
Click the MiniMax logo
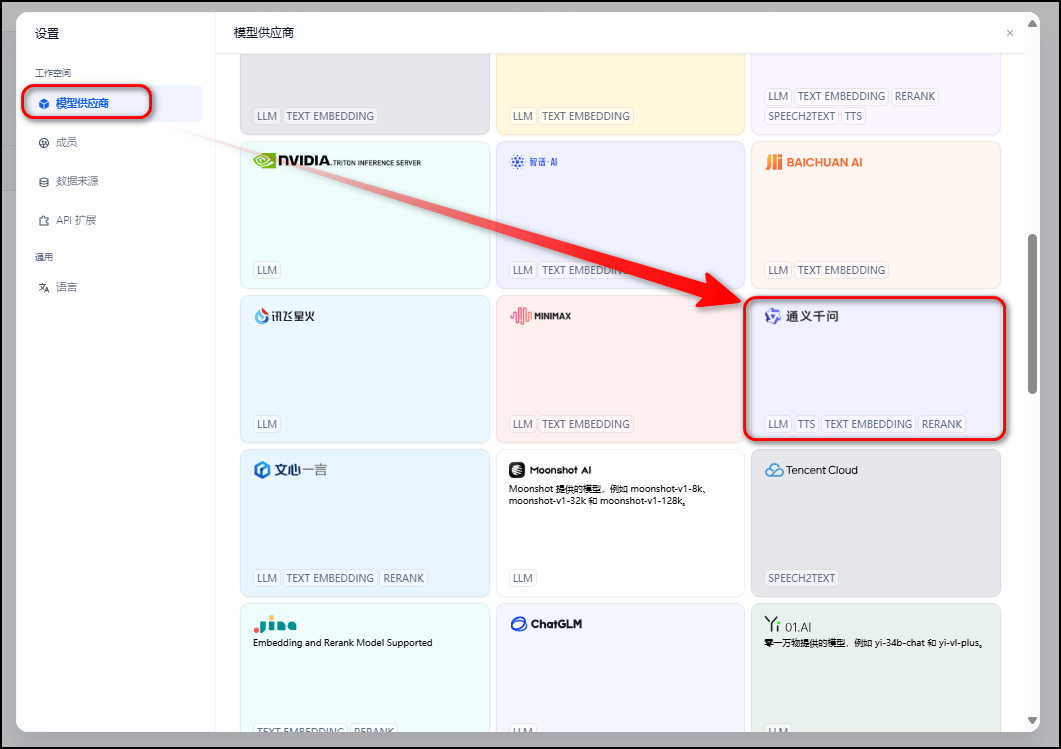tap(541, 316)
